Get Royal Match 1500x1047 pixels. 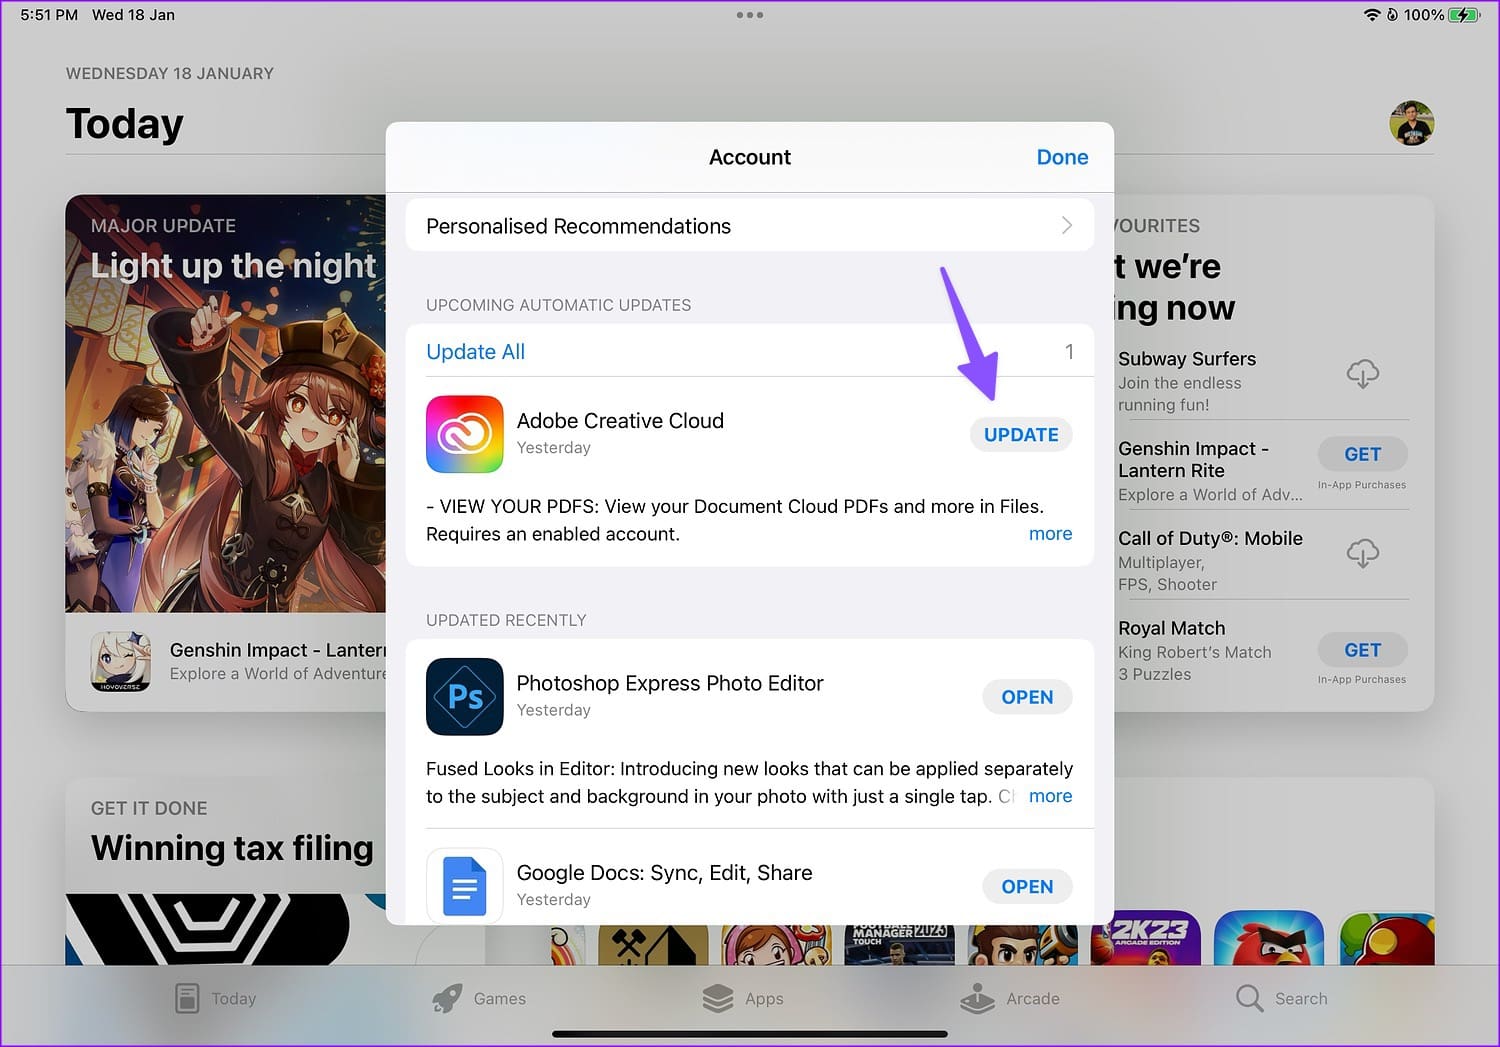pyautogui.click(x=1362, y=650)
